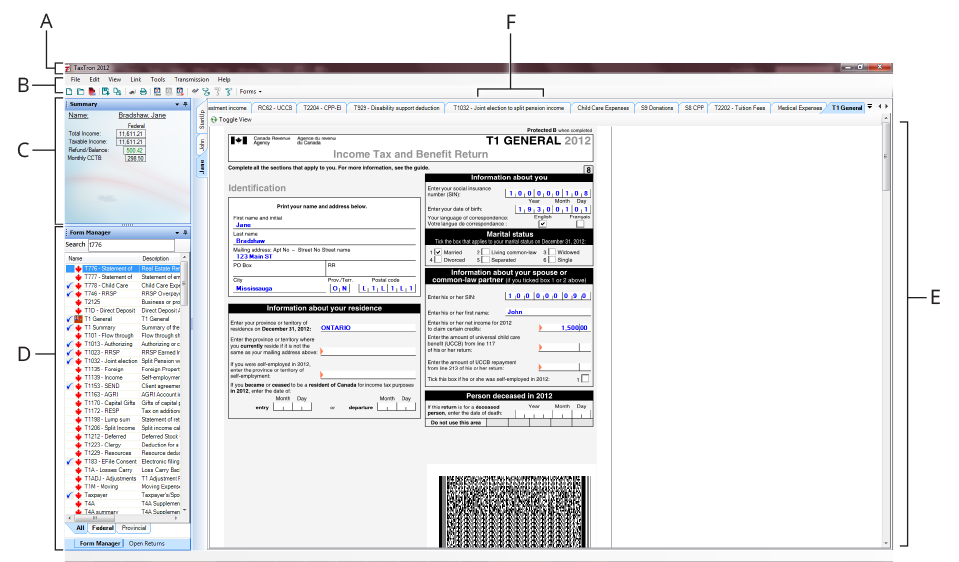The image size is (959, 562).
Task: Open the Summary panel dropdown arrow
Action: tap(176, 104)
